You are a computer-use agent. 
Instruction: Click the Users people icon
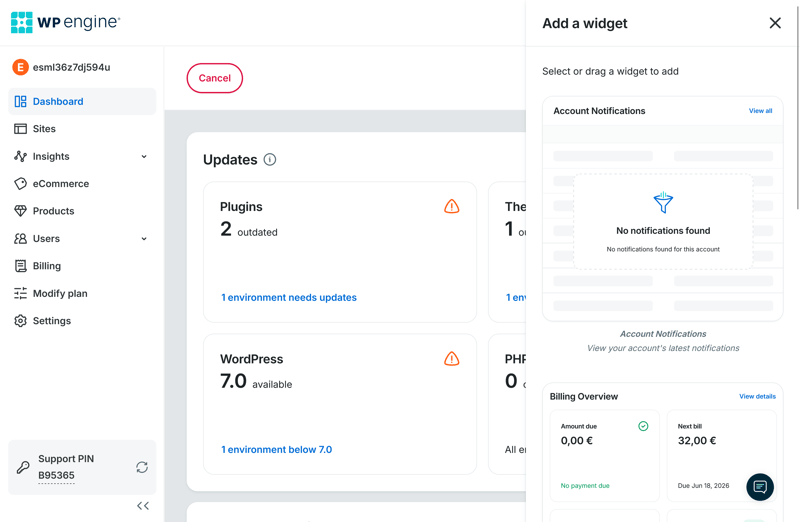click(x=20, y=238)
